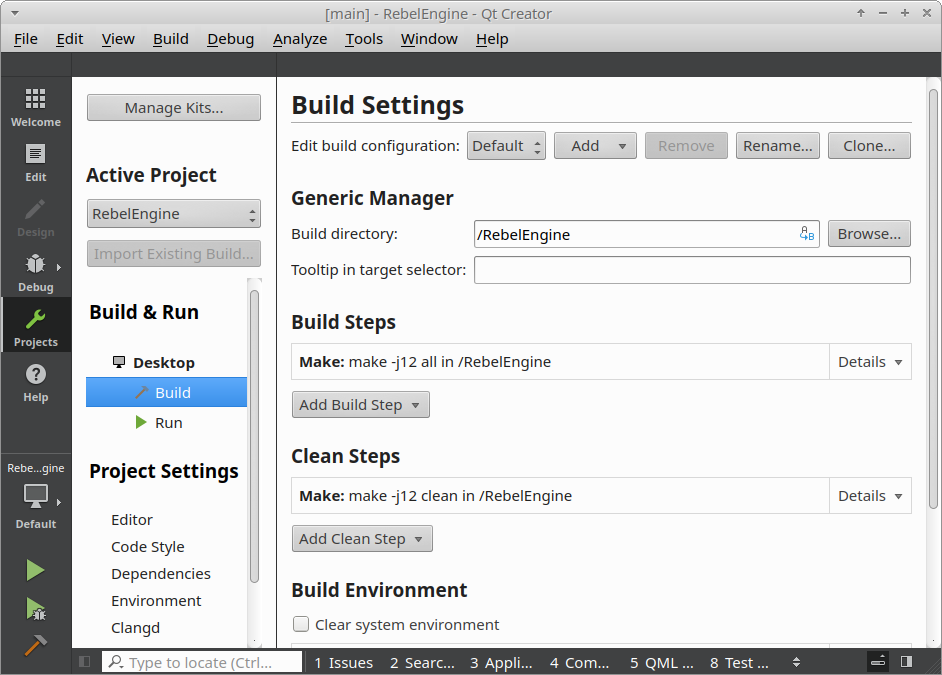The width and height of the screenshot is (942, 675).
Task: Select Run under Desktop kit
Action: click(166, 422)
